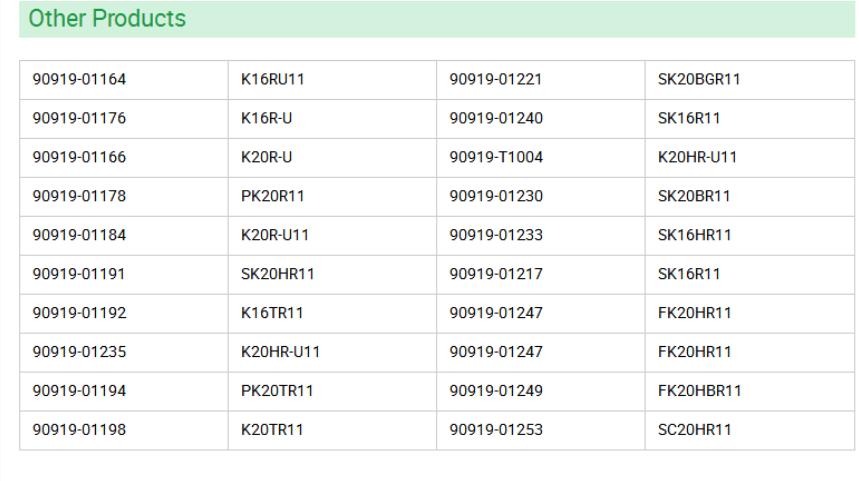Select part number 90919-01198

(79, 430)
